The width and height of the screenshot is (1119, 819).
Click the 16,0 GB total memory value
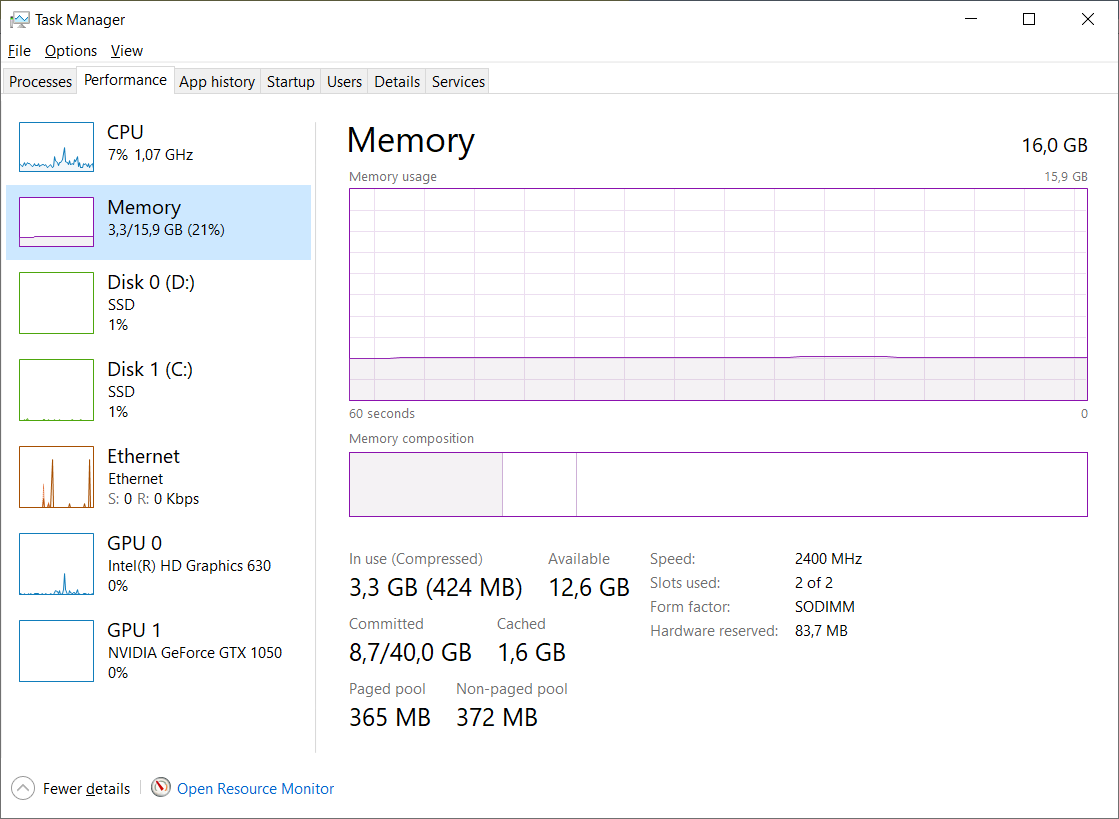click(1054, 146)
